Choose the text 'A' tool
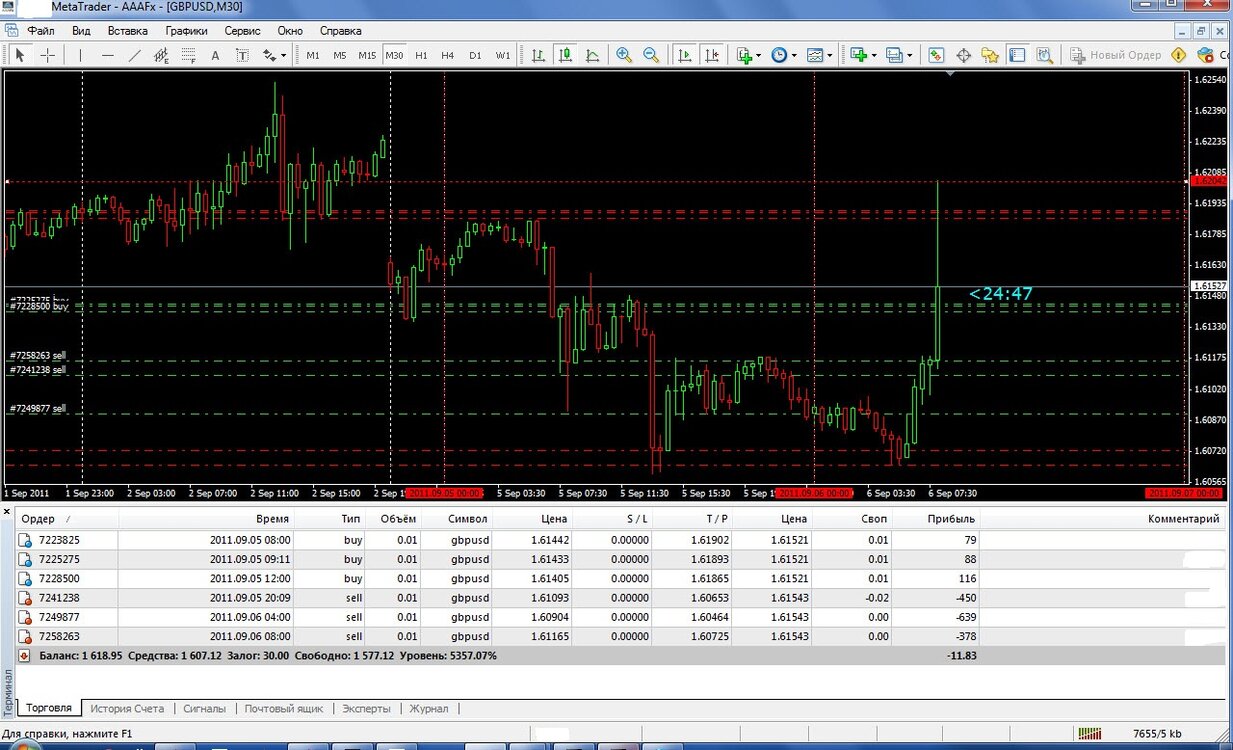The height and width of the screenshot is (750, 1233). pyautogui.click(x=215, y=55)
